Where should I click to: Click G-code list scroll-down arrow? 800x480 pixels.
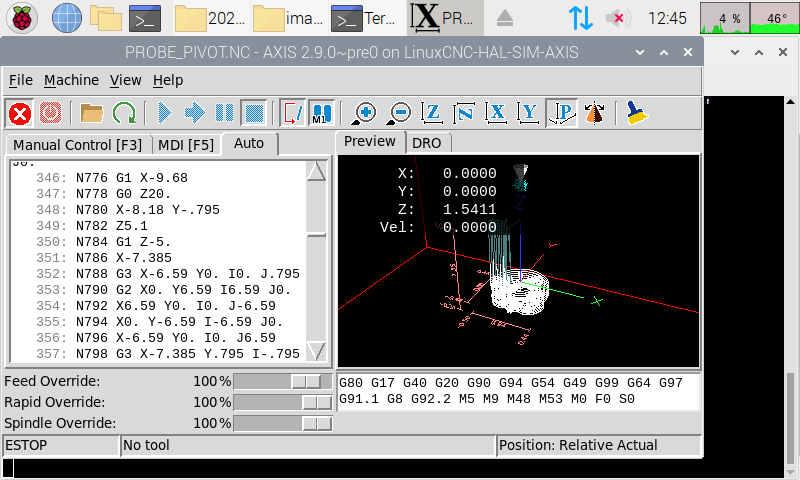pos(316,351)
